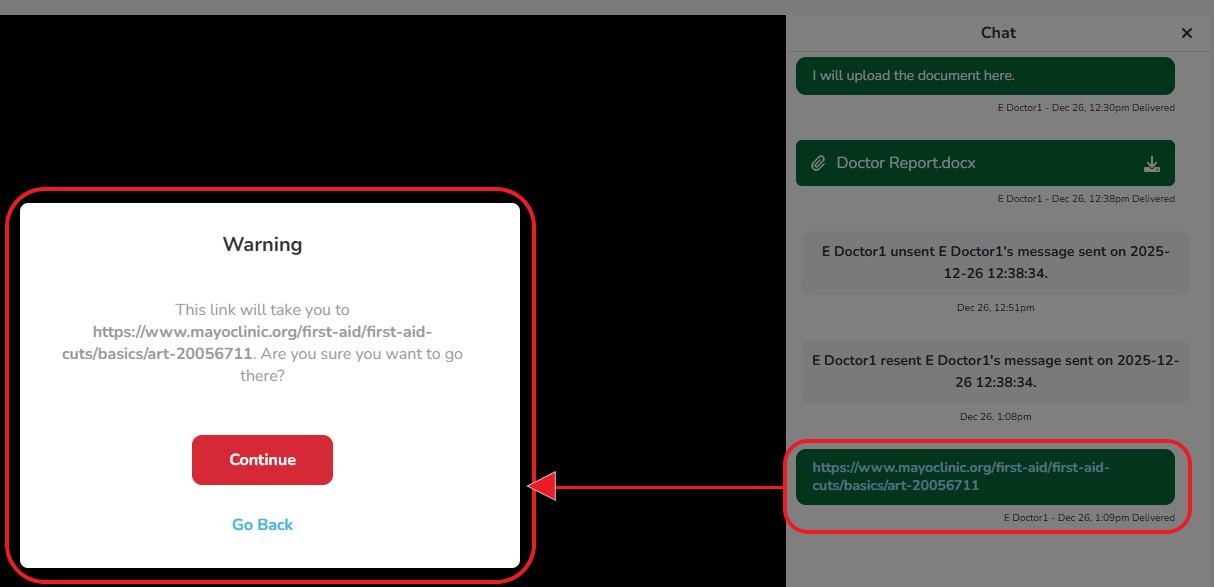
Task: Click the 12:38pm Delivered status text
Action: (1086, 199)
